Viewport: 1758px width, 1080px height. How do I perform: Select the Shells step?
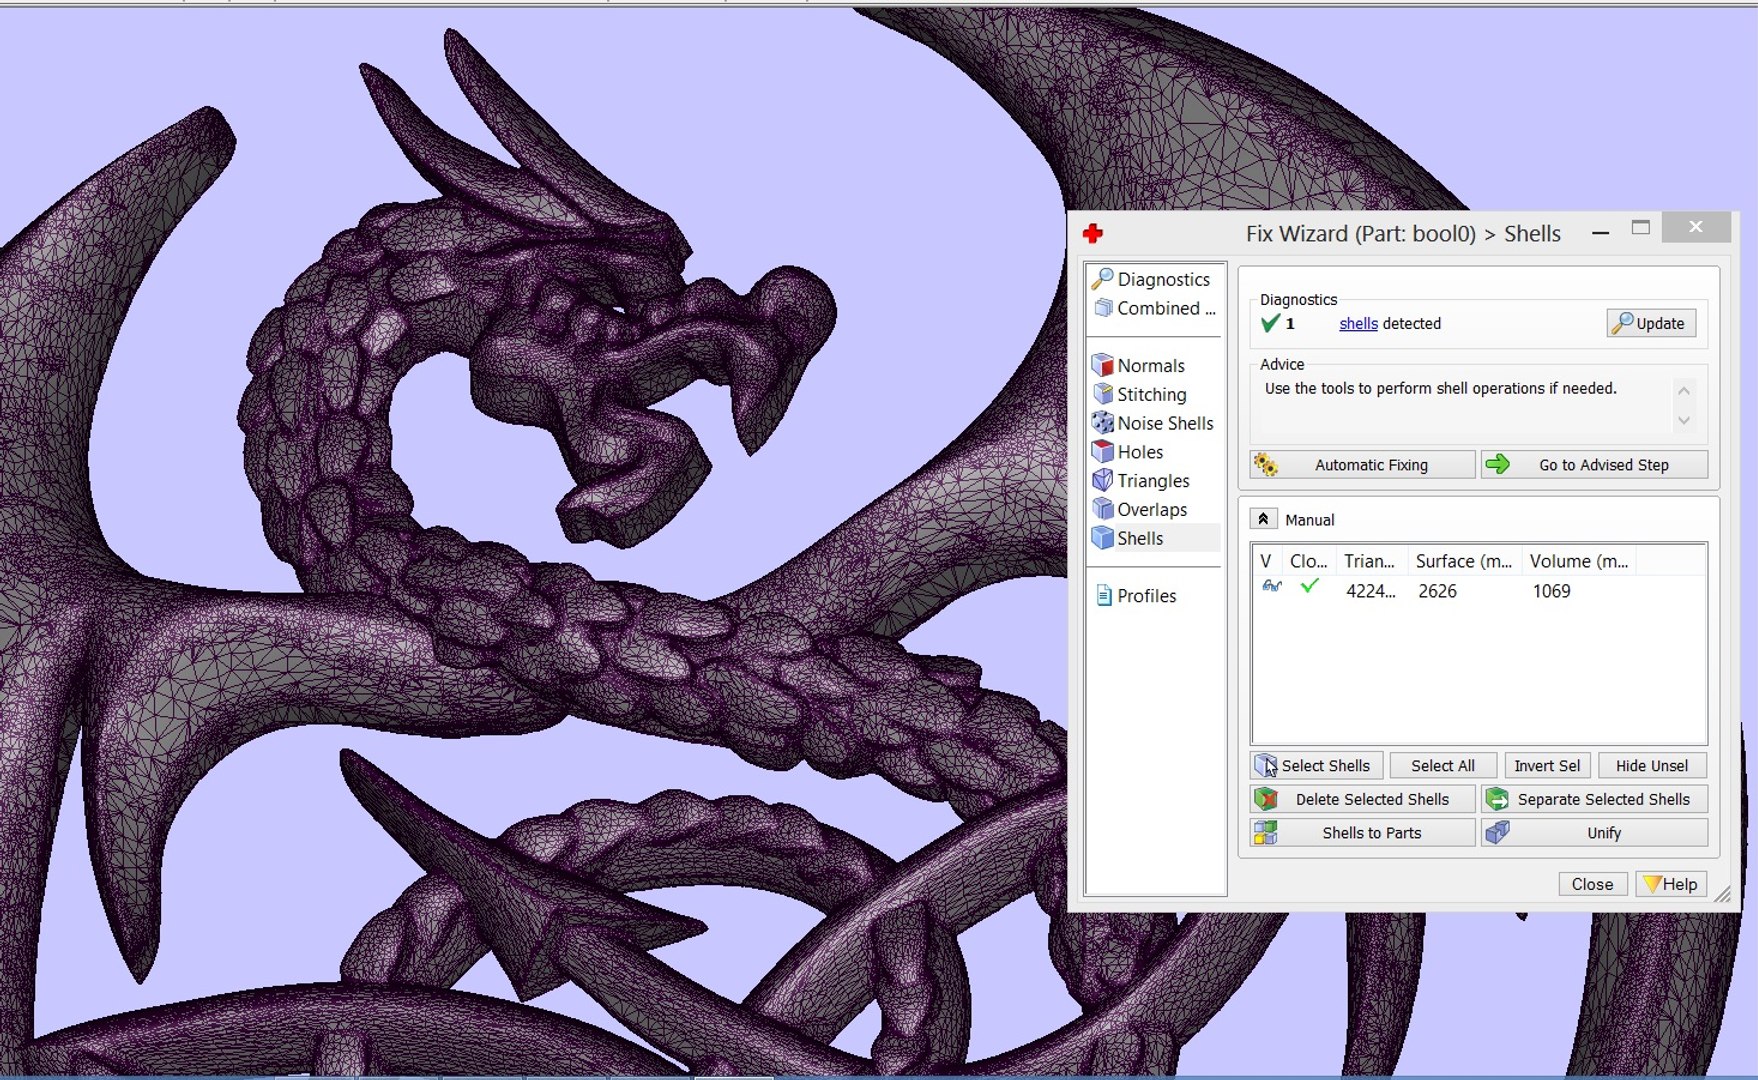coord(1155,538)
